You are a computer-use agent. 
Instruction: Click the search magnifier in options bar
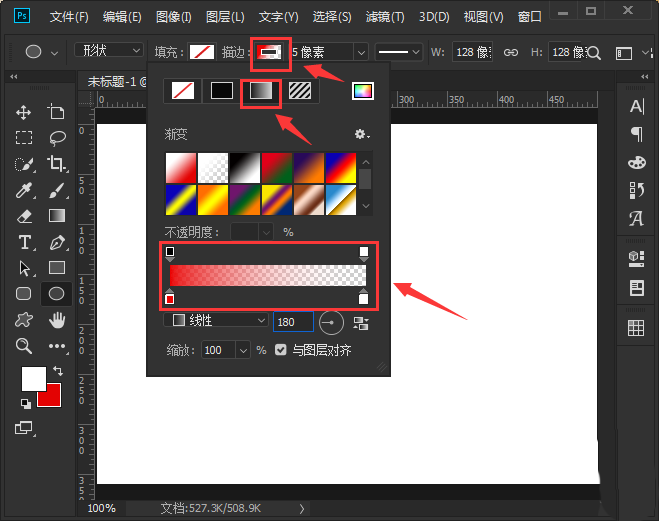(593, 53)
